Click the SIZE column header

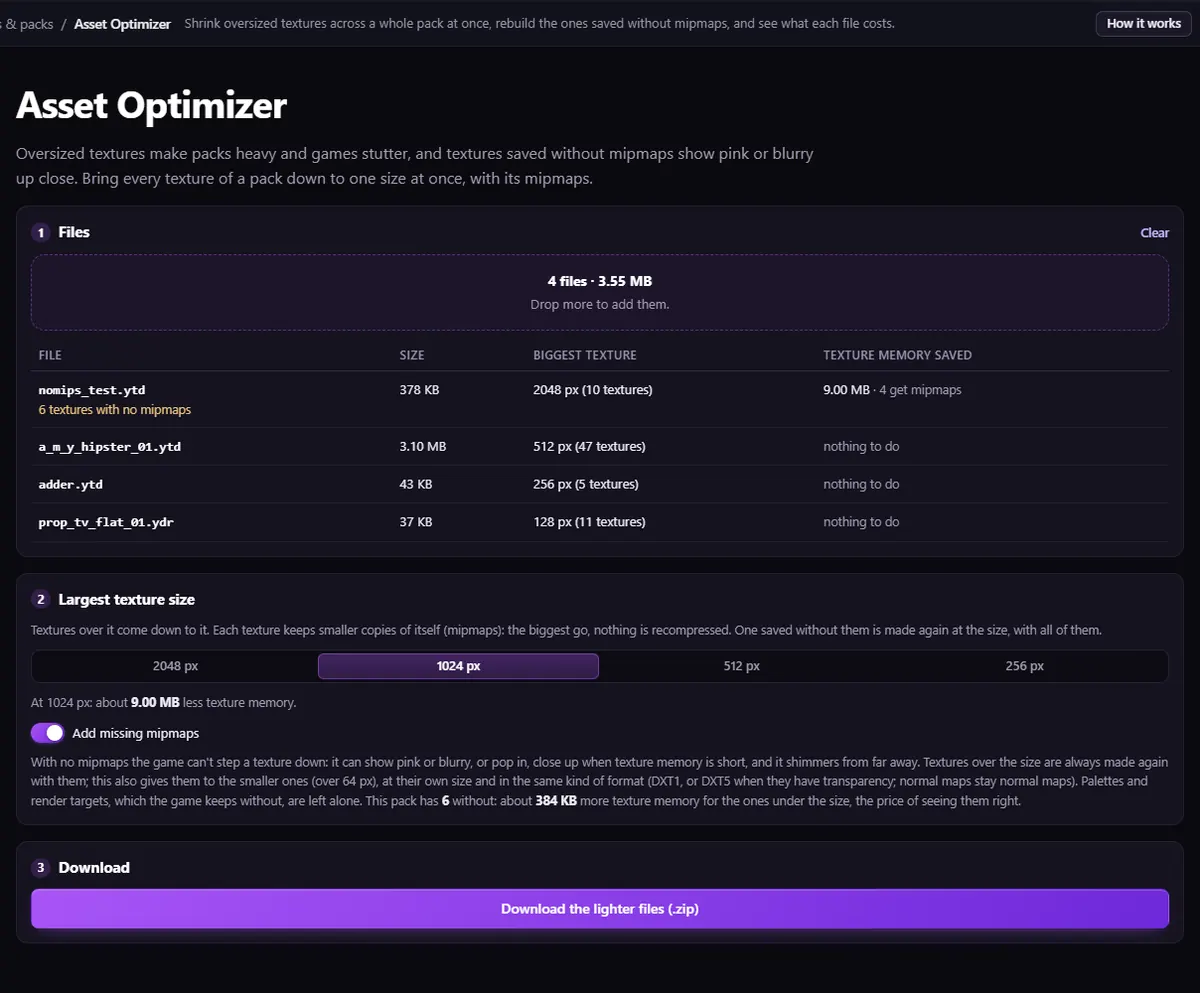412,355
